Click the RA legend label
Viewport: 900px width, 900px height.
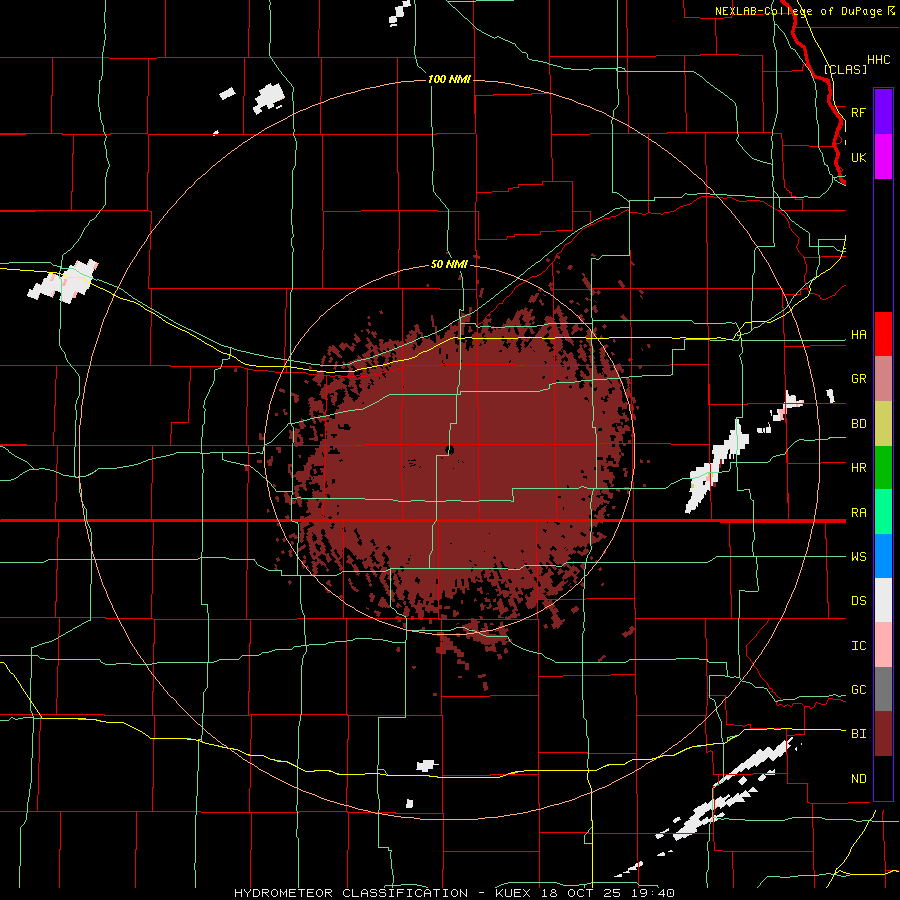pyautogui.click(x=858, y=513)
